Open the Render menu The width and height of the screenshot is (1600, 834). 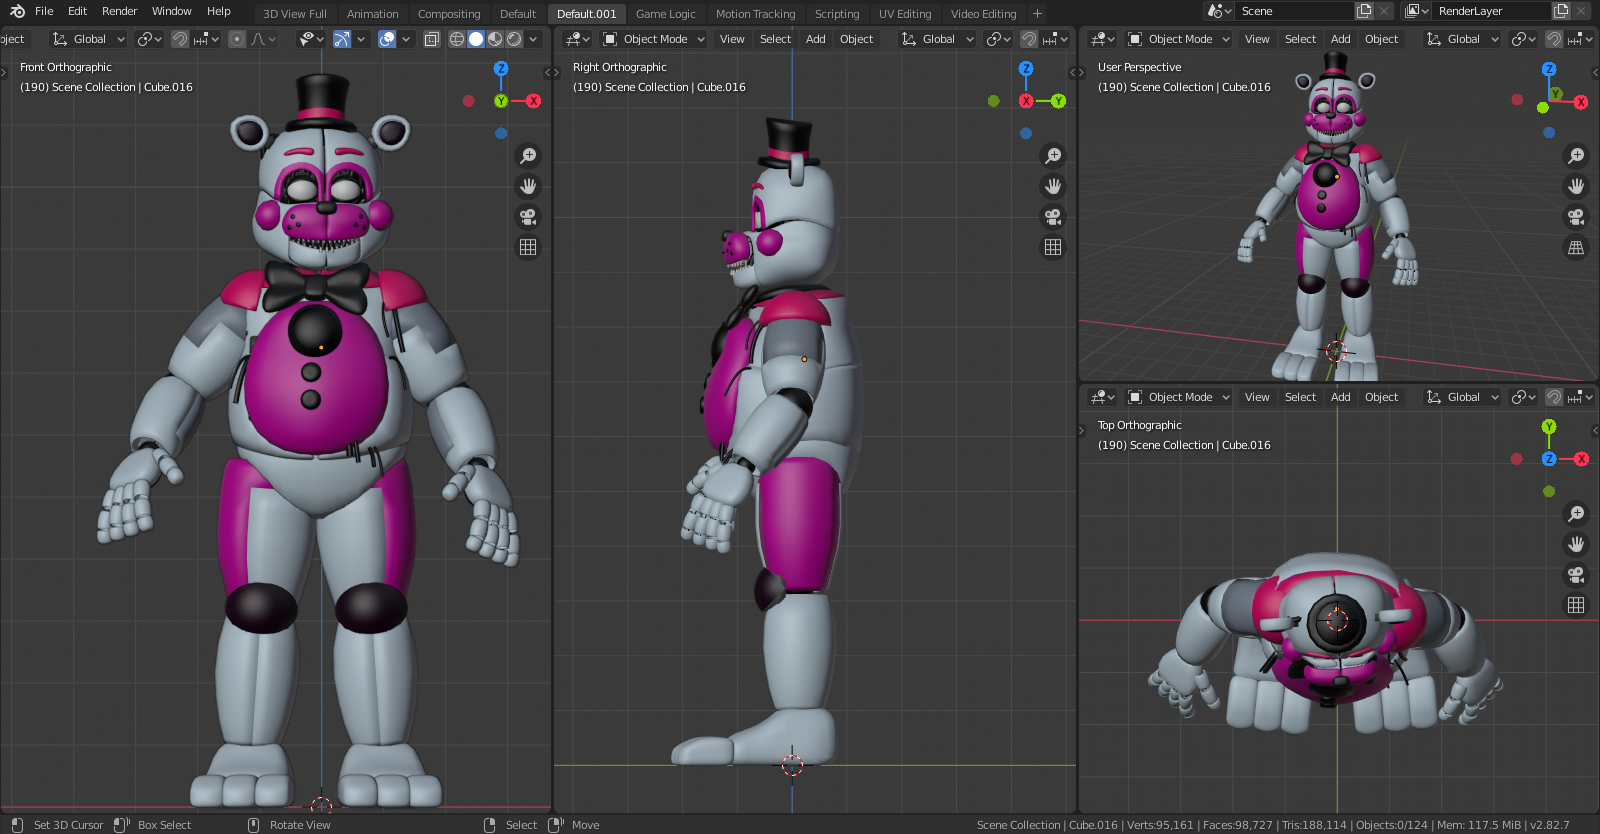tap(119, 11)
